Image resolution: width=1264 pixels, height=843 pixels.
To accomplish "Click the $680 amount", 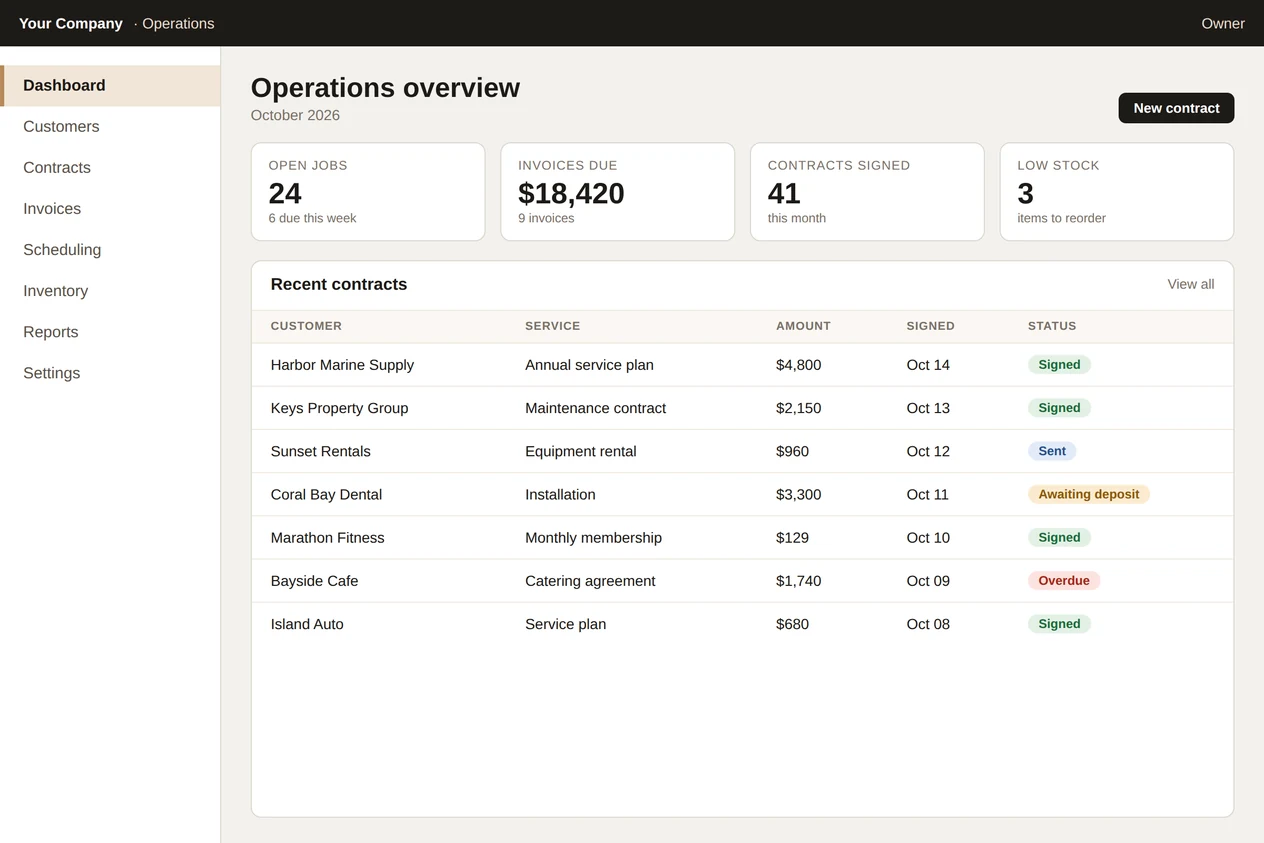I will (x=792, y=624).
